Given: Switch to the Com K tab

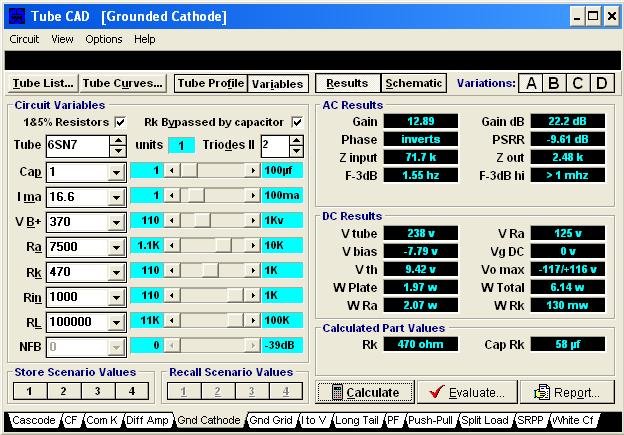Looking at the screenshot, I should point(102,420).
